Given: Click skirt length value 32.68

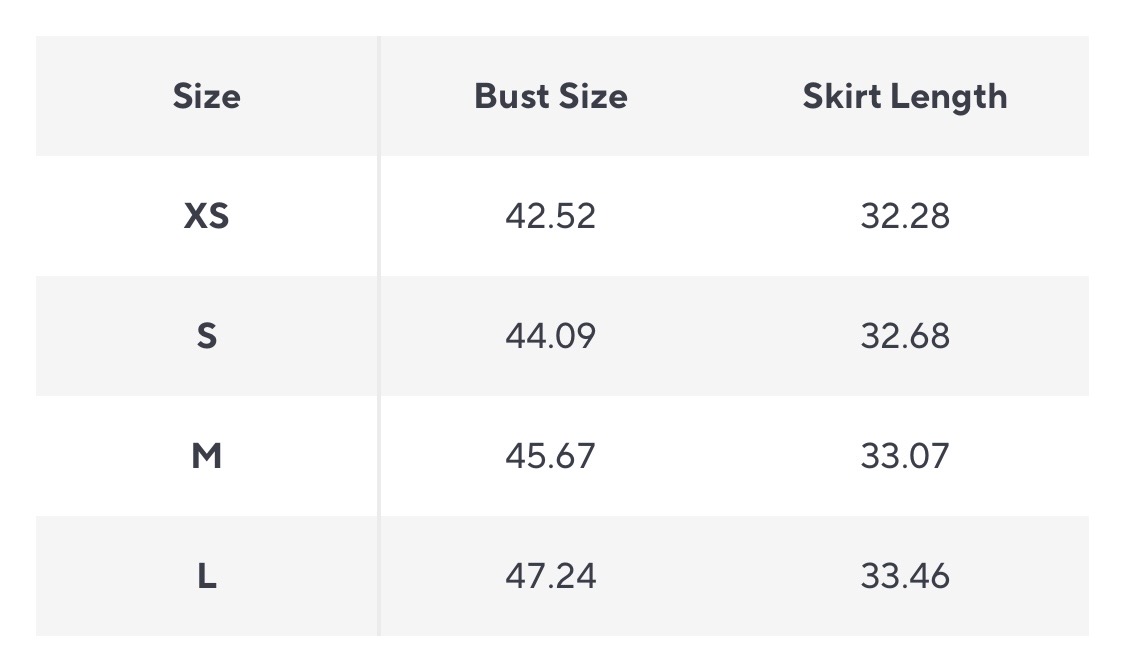Looking at the screenshot, I should click(x=904, y=336).
